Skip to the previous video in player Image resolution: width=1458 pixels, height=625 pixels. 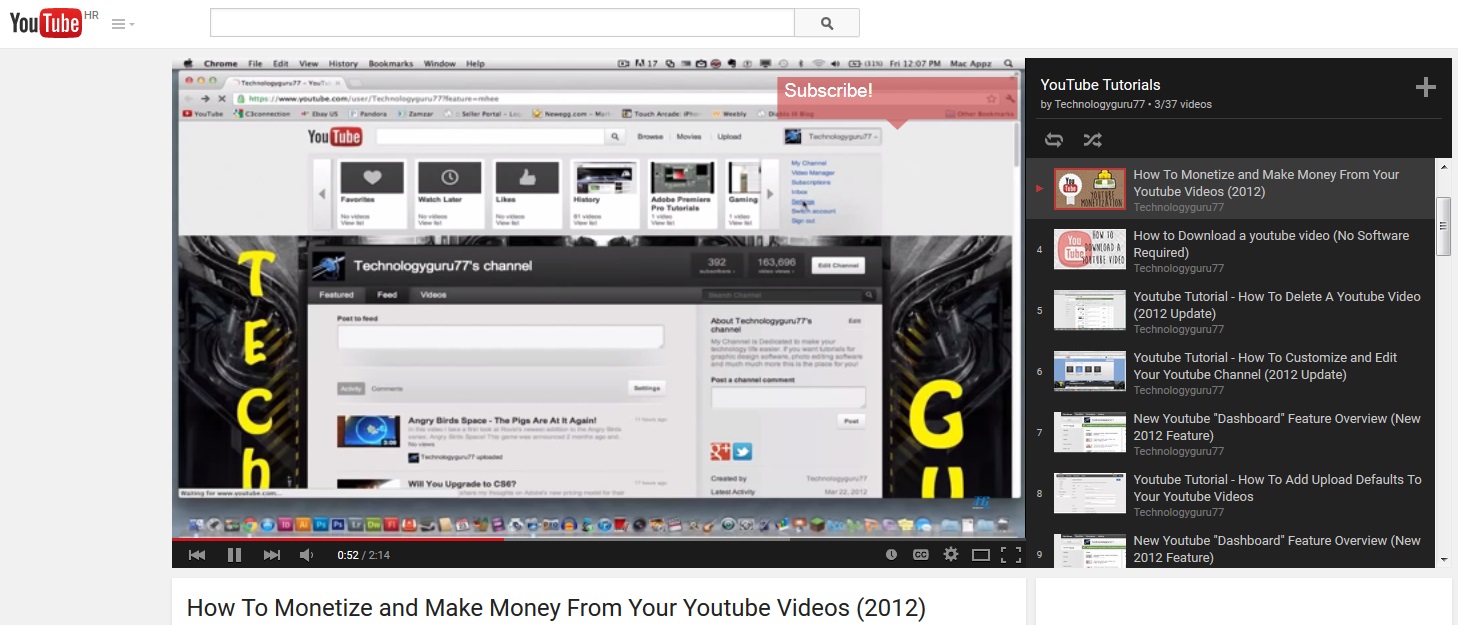click(x=197, y=555)
